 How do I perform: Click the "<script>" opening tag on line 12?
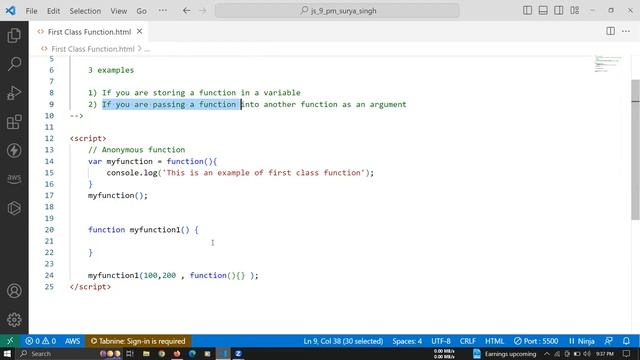(x=88, y=138)
